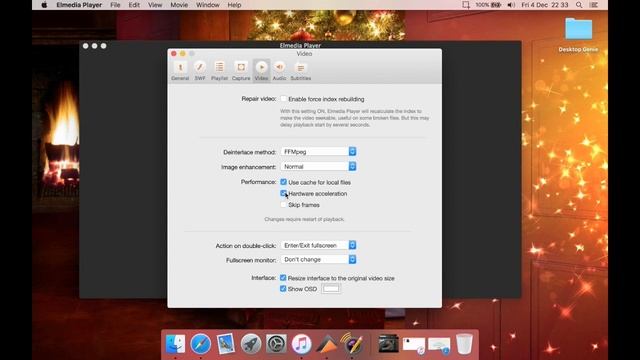
Task: Open Finder from the Dock
Action: (176, 344)
